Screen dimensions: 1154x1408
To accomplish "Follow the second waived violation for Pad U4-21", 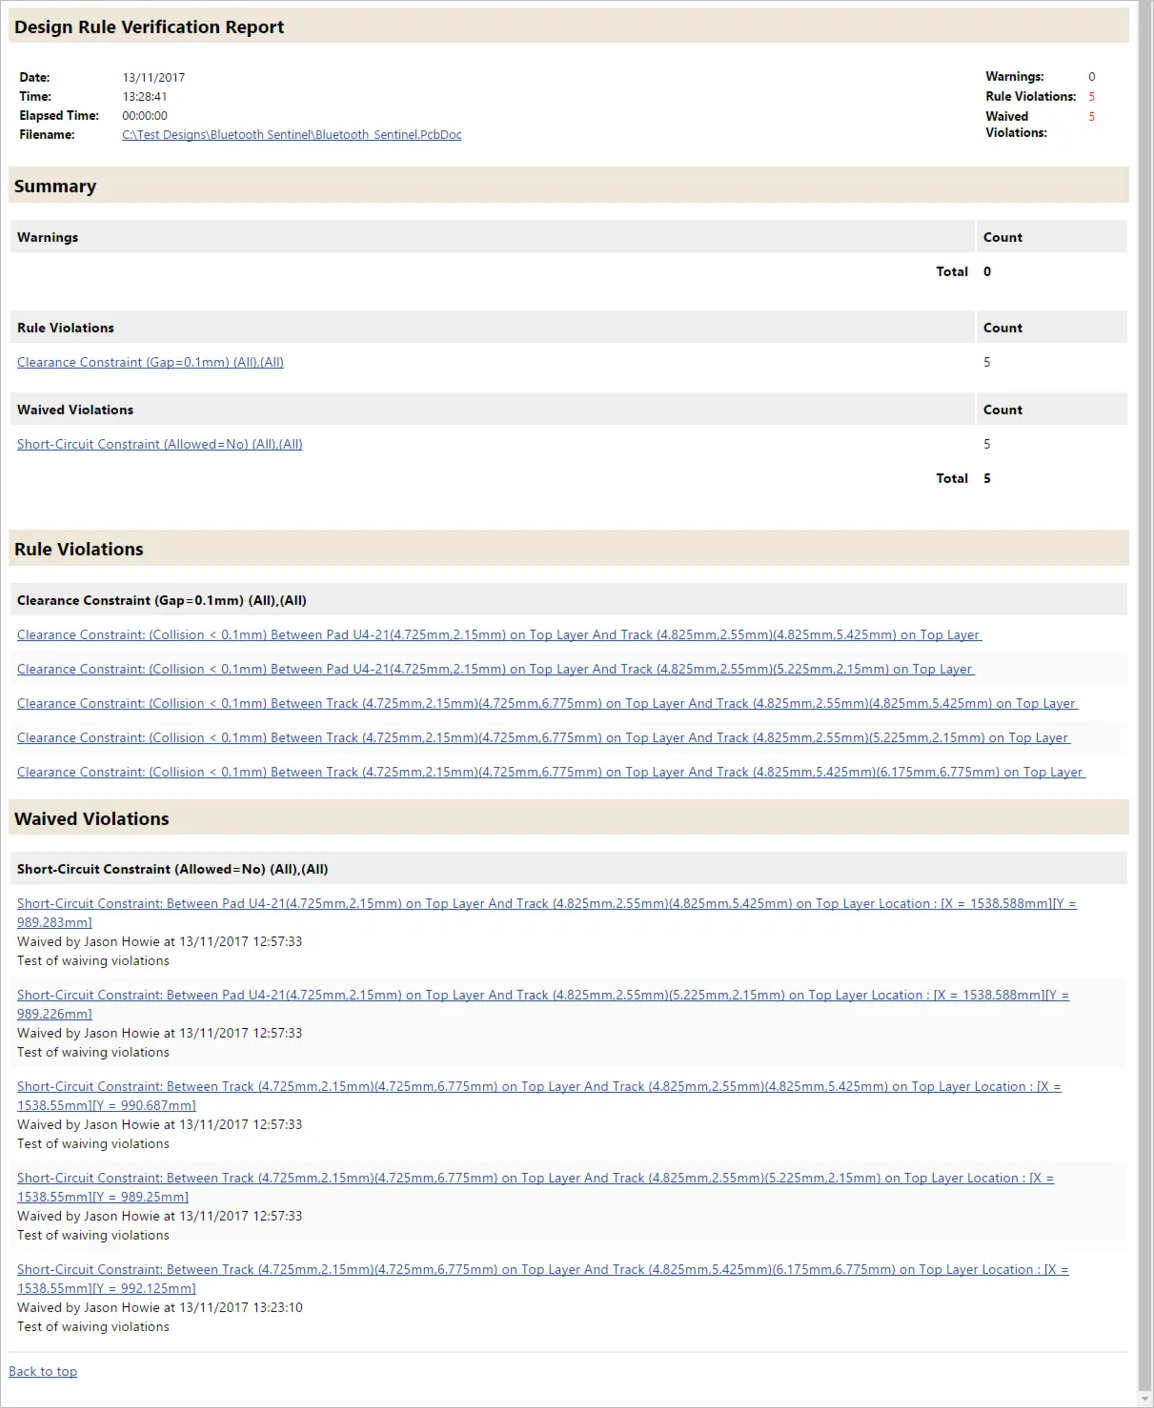I will 542,994.
